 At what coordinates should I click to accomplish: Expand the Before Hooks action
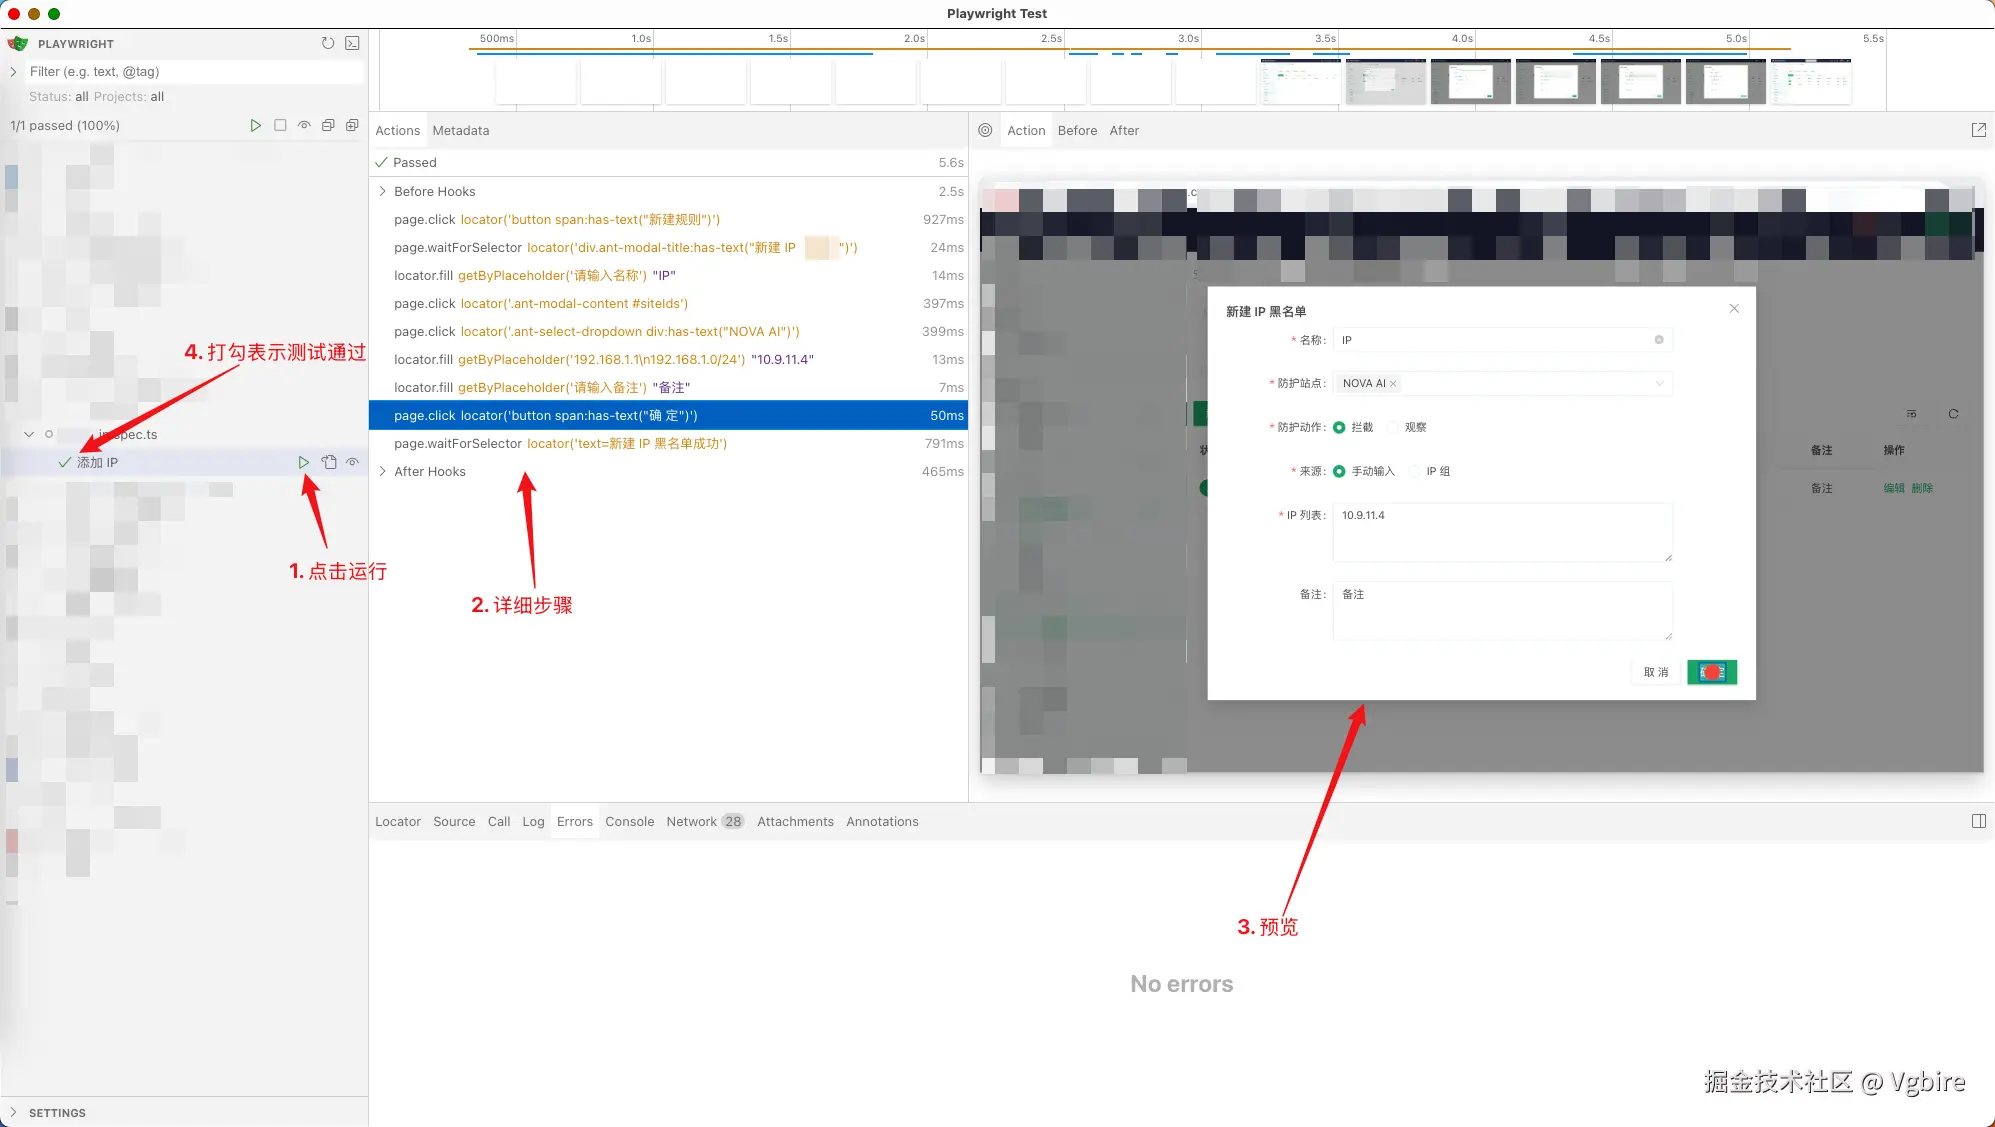tap(382, 191)
